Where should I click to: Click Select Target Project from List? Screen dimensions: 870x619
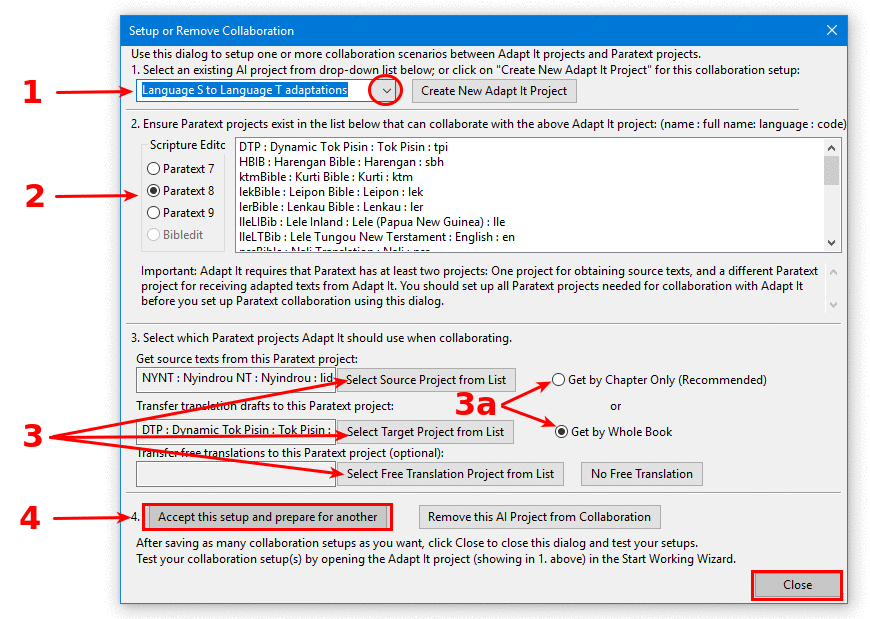point(425,432)
